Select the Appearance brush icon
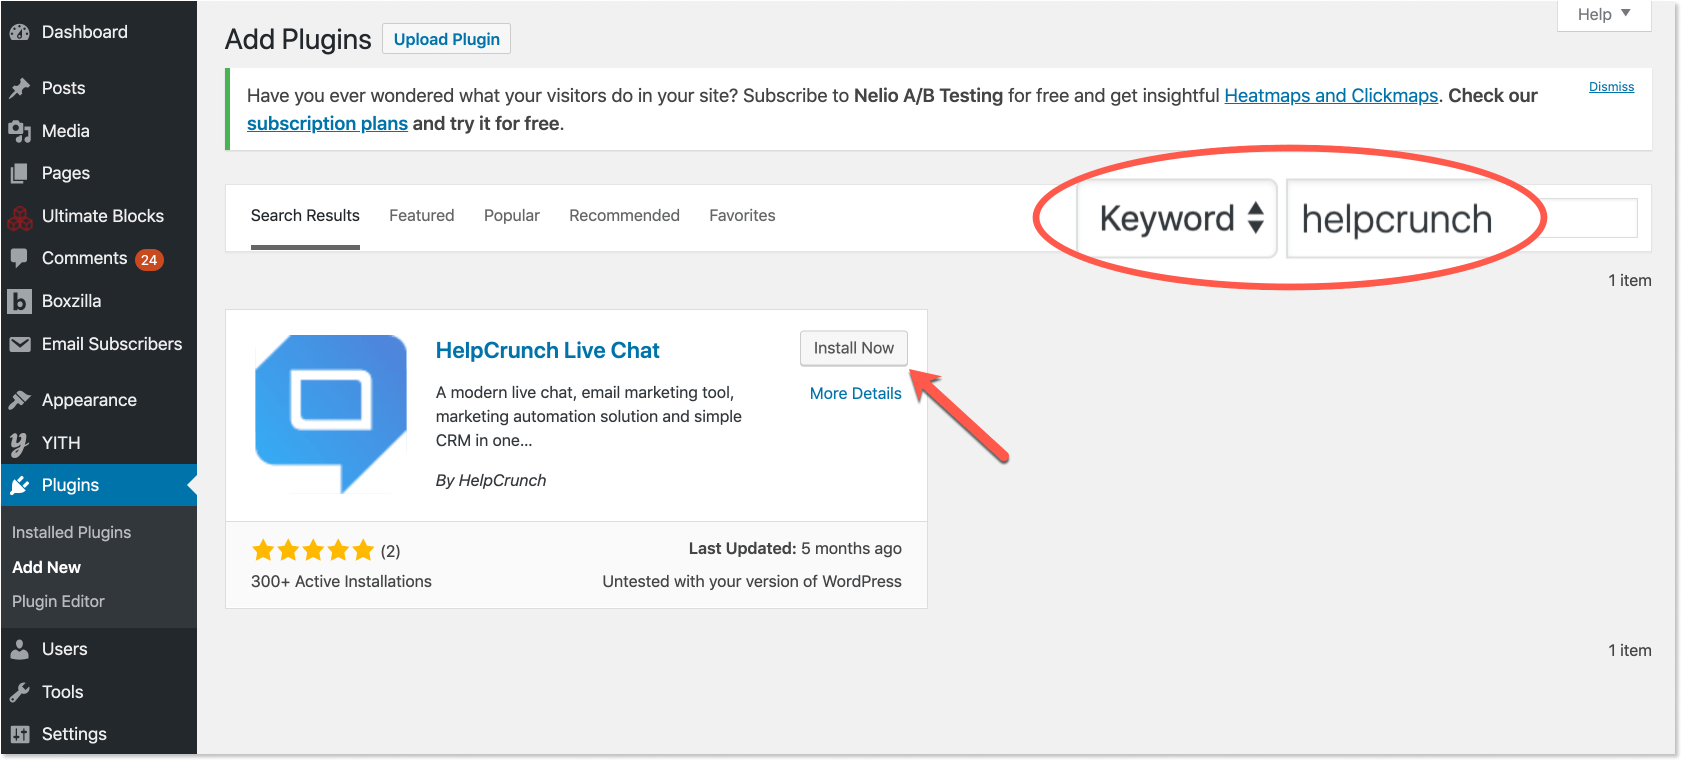1682x761 pixels. point(20,399)
